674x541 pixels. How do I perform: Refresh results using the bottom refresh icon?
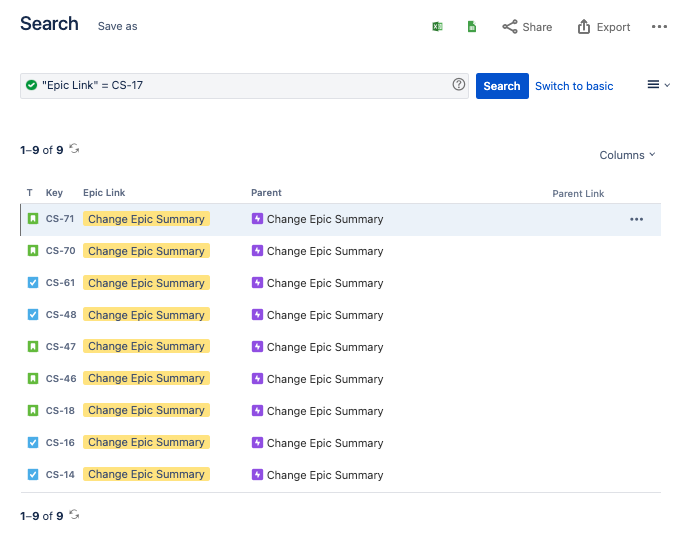pos(74,514)
